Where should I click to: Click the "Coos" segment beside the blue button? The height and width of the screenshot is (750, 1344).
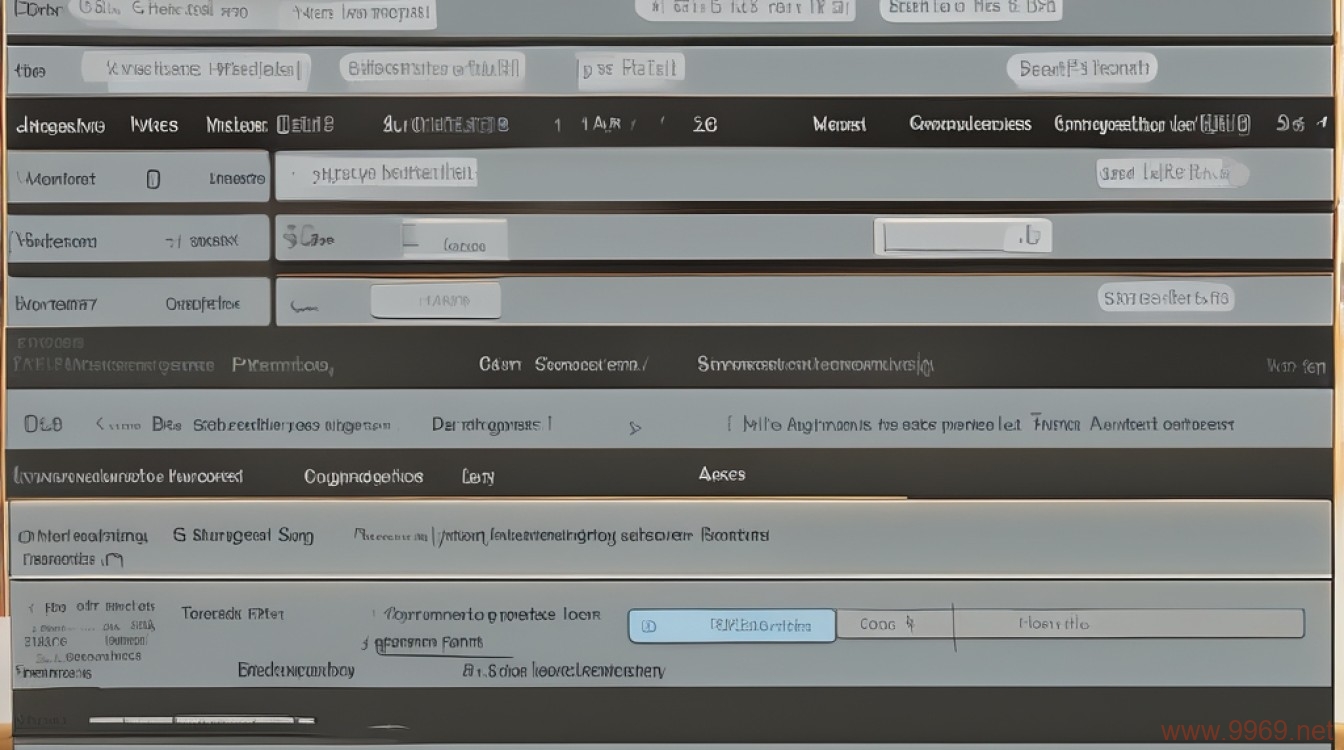(895, 624)
